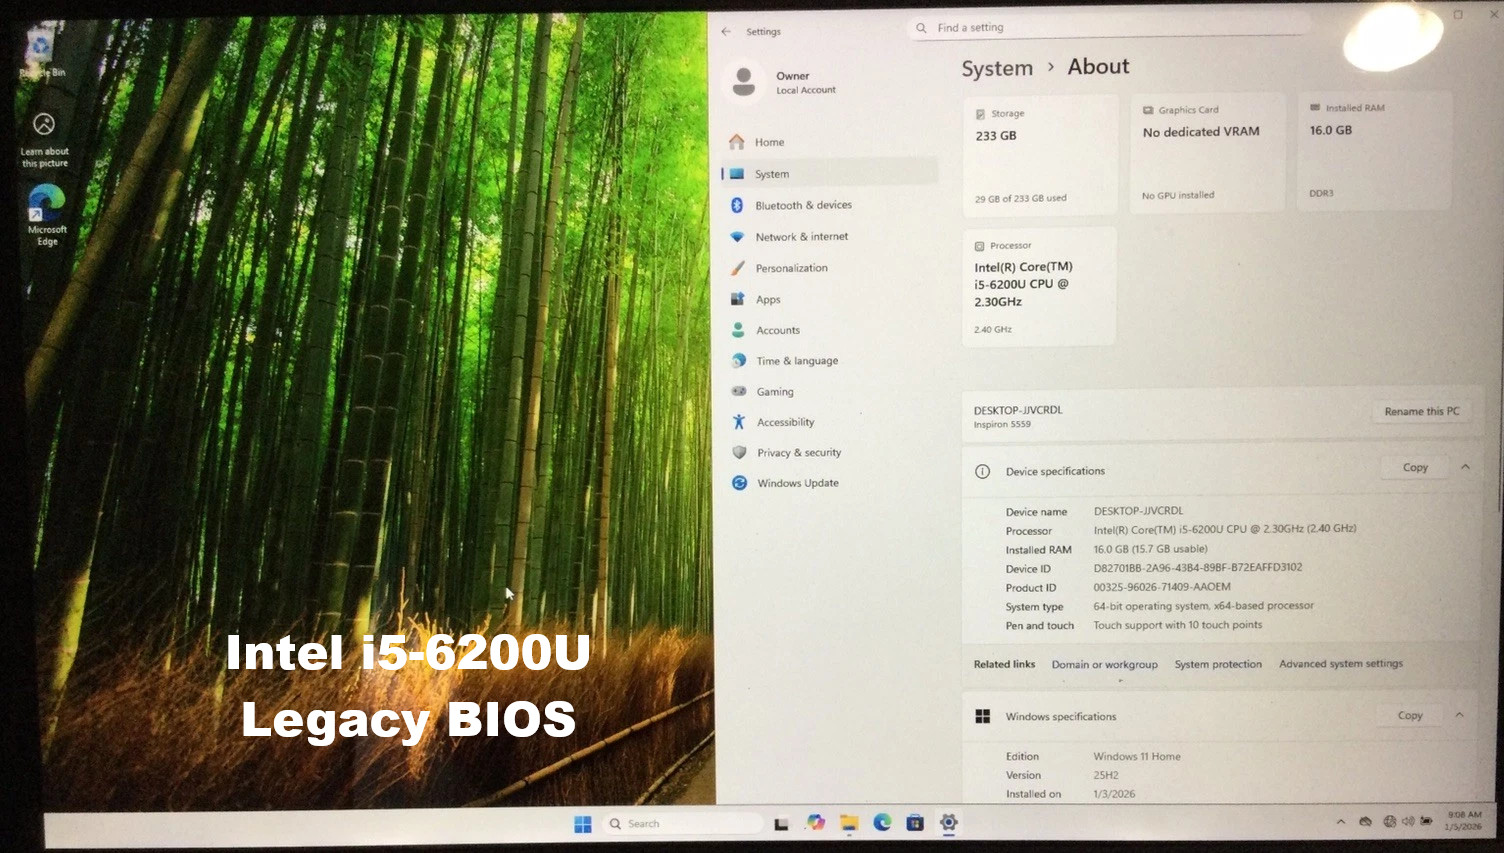Click the Windows Update refresh icon
This screenshot has width=1504, height=853.
pos(740,483)
